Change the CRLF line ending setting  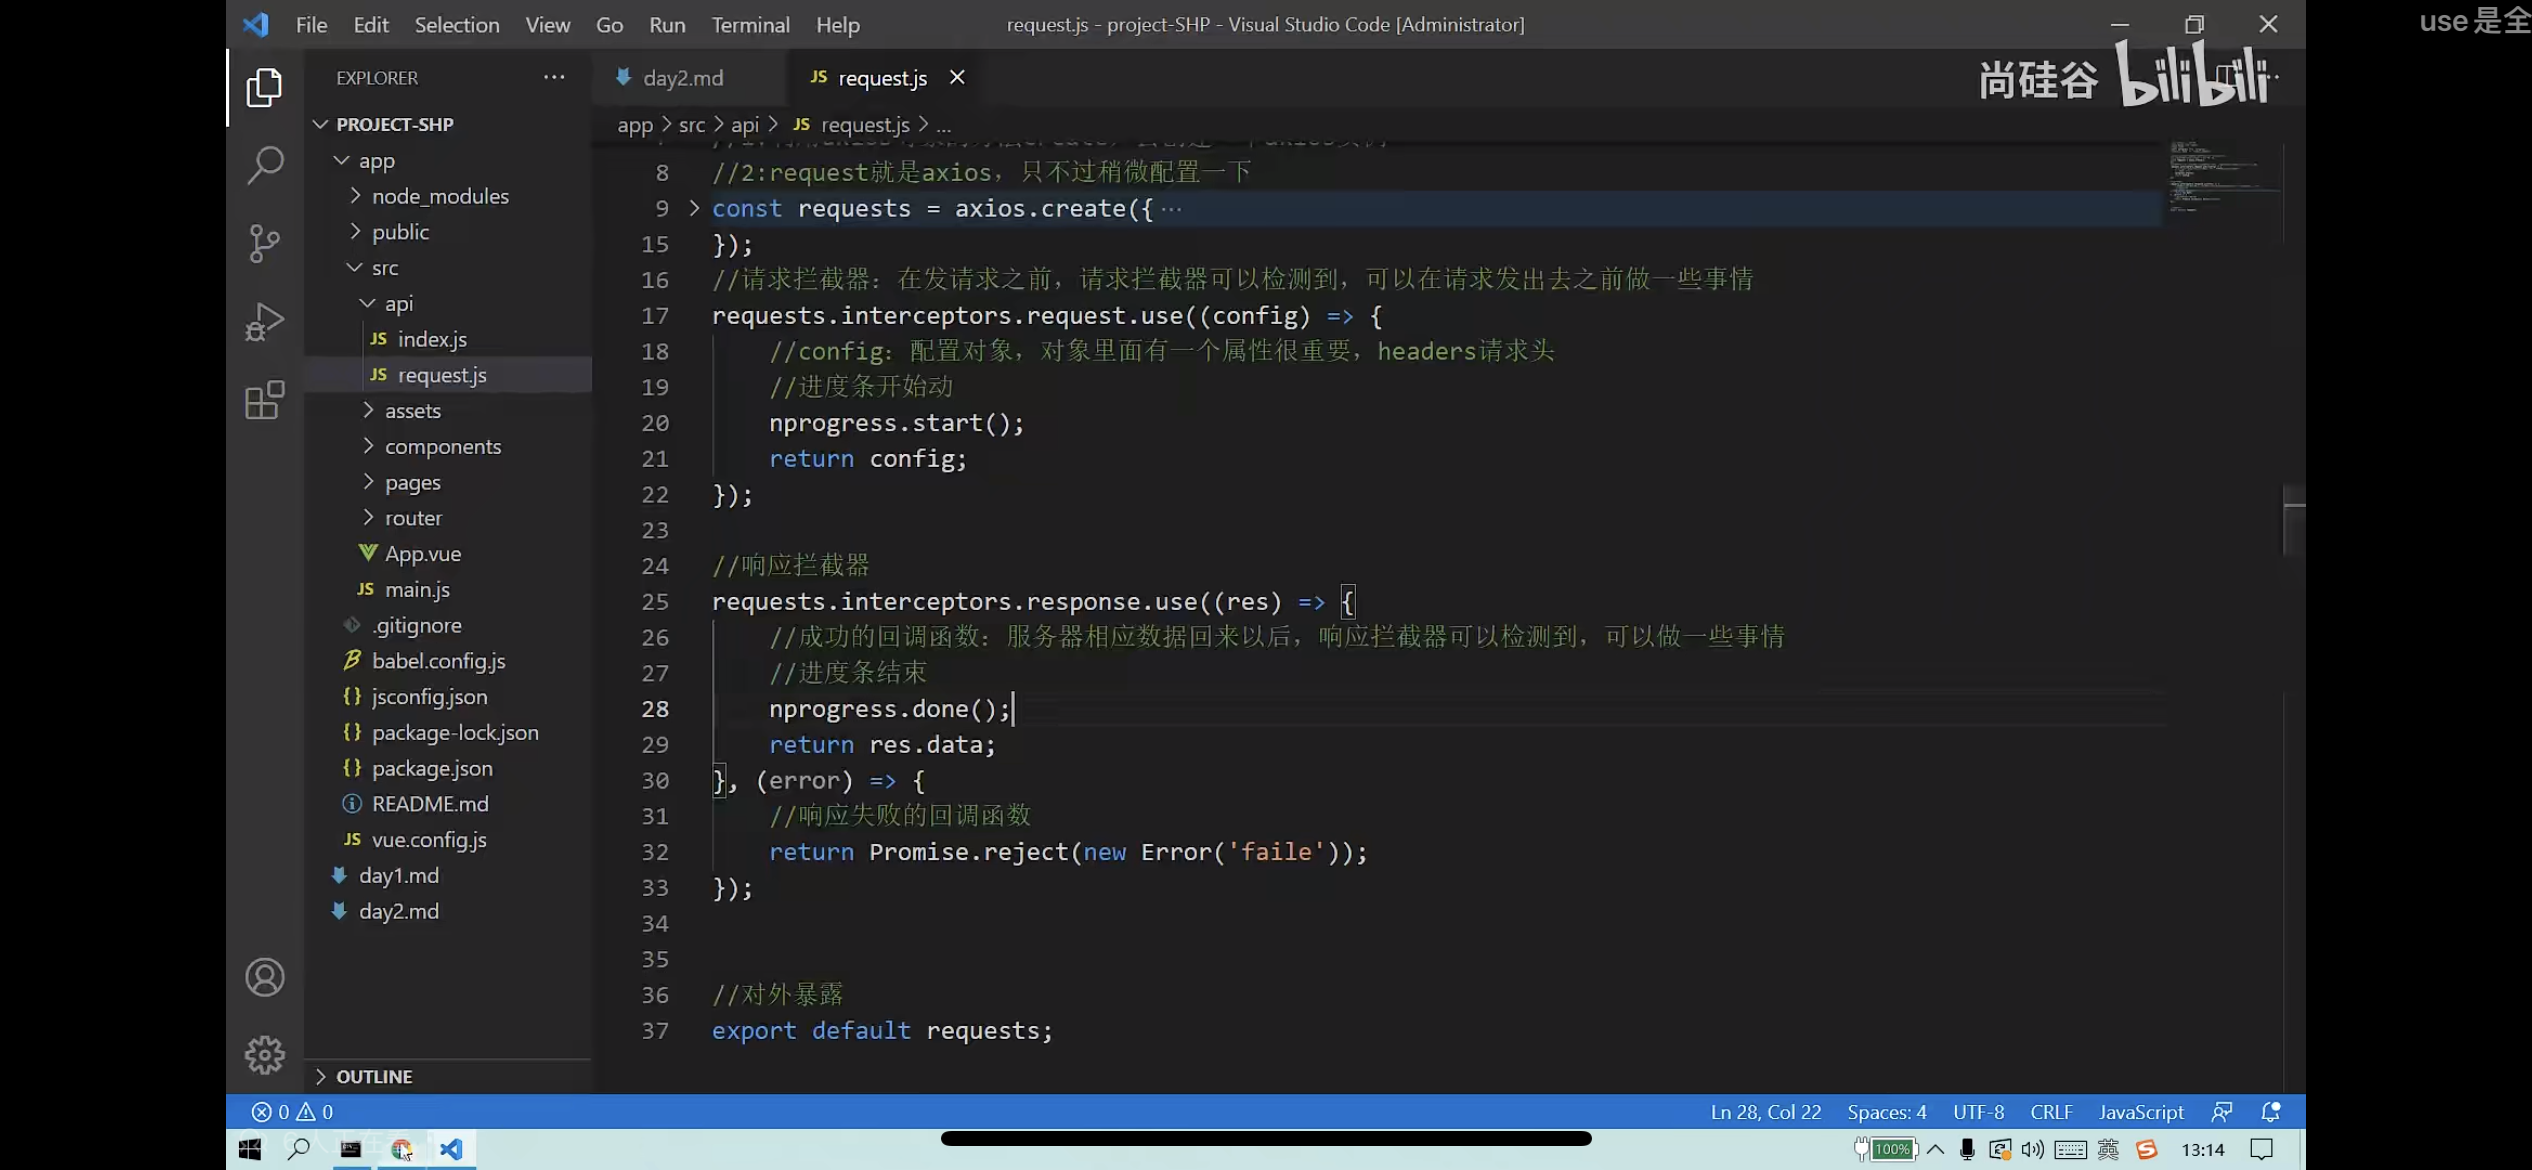click(2050, 1112)
